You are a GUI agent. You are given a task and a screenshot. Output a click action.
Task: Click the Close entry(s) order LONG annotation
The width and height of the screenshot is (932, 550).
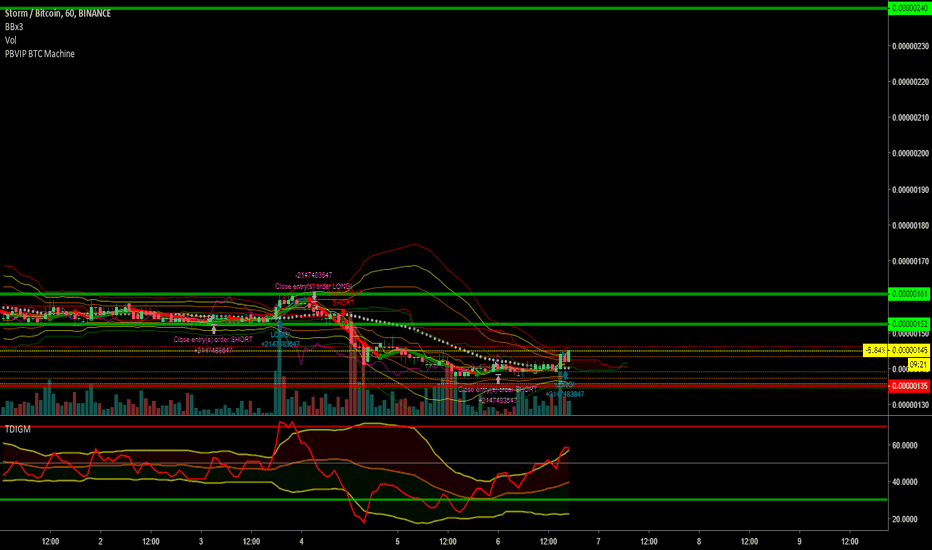point(313,287)
